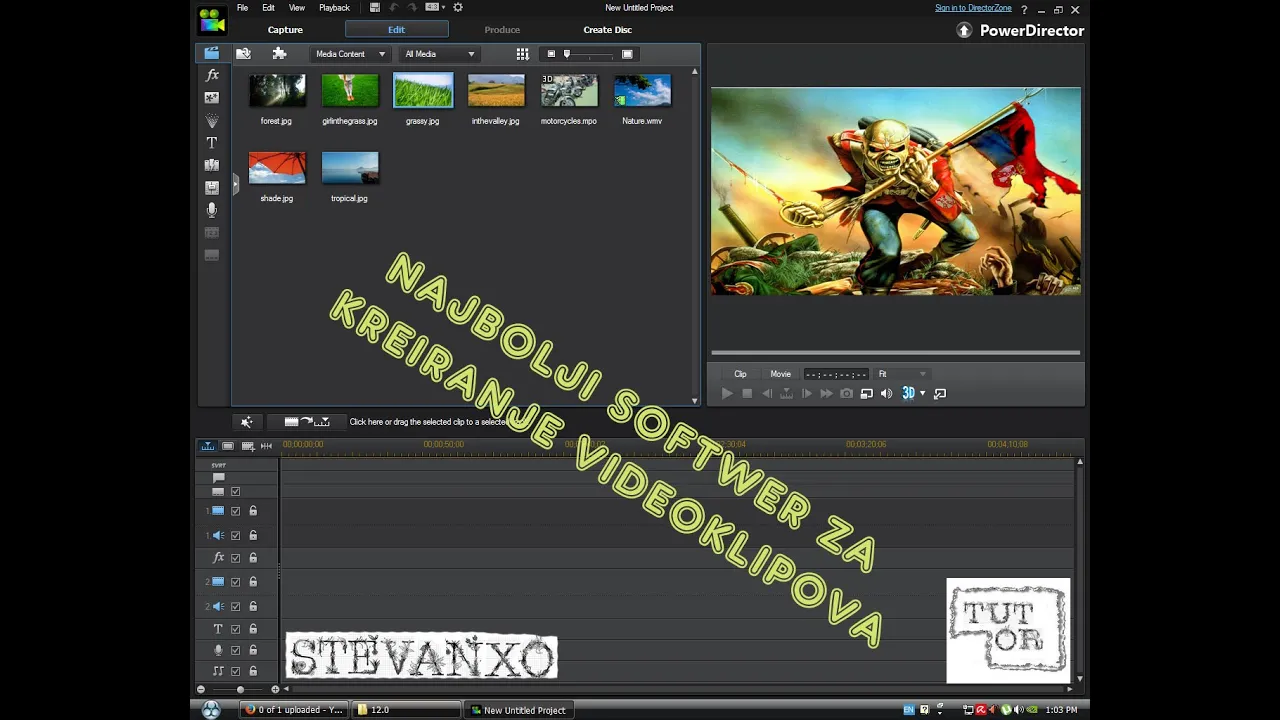
Task: Click the Magic tools wand button
Action: [x=246, y=422]
